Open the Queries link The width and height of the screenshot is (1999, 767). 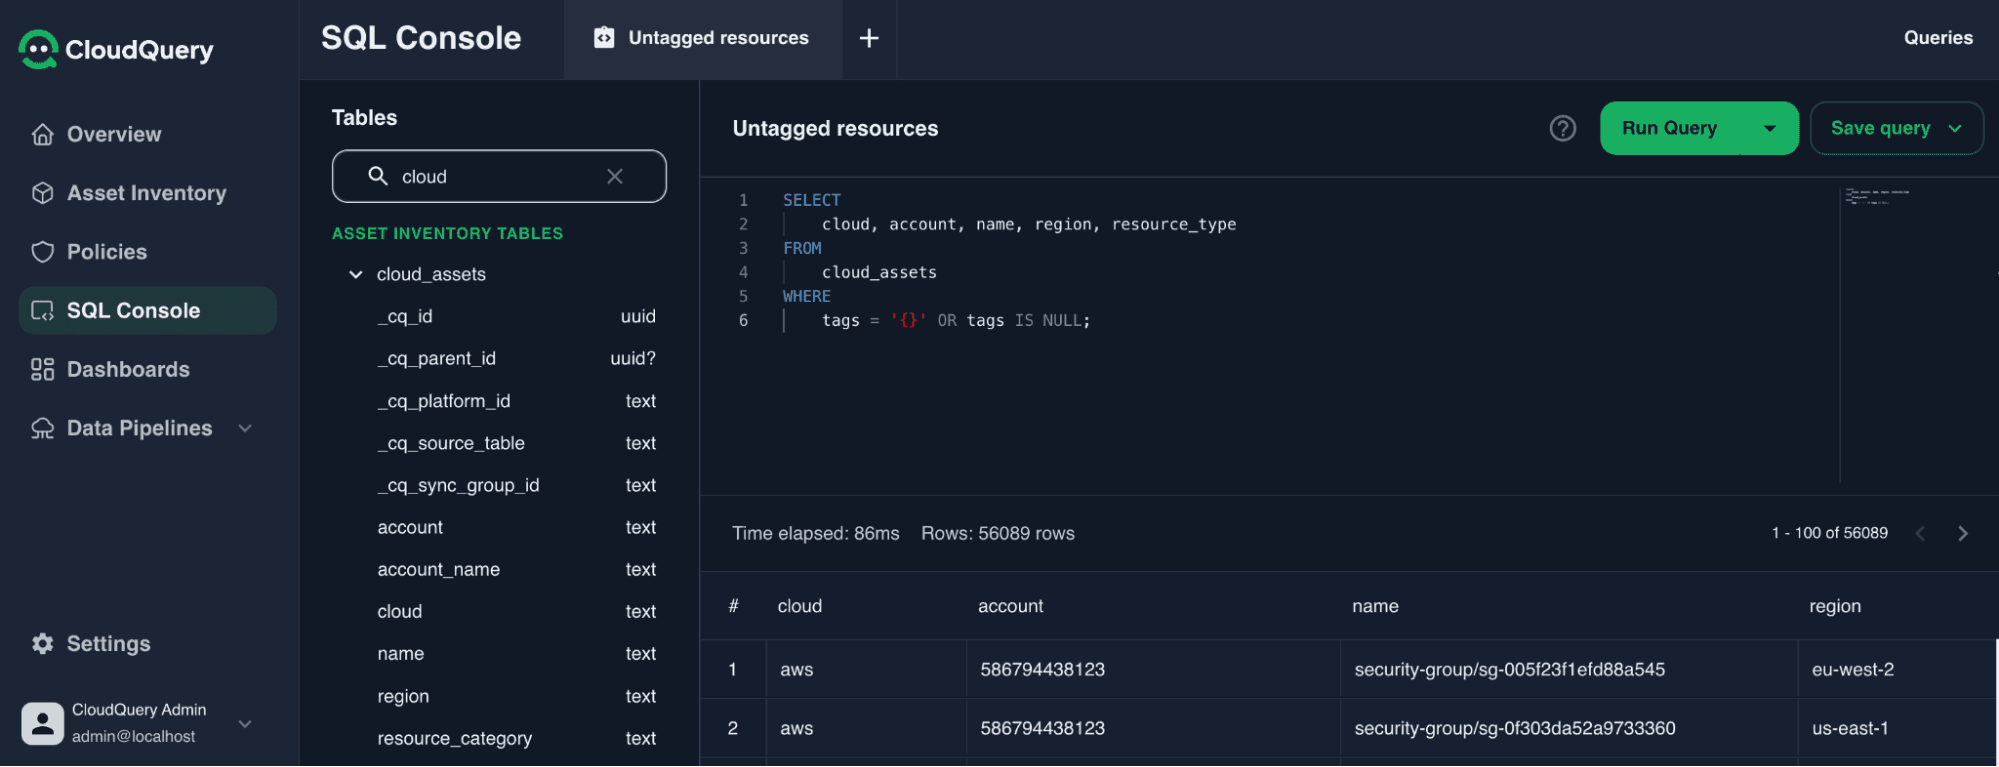[x=1937, y=38]
